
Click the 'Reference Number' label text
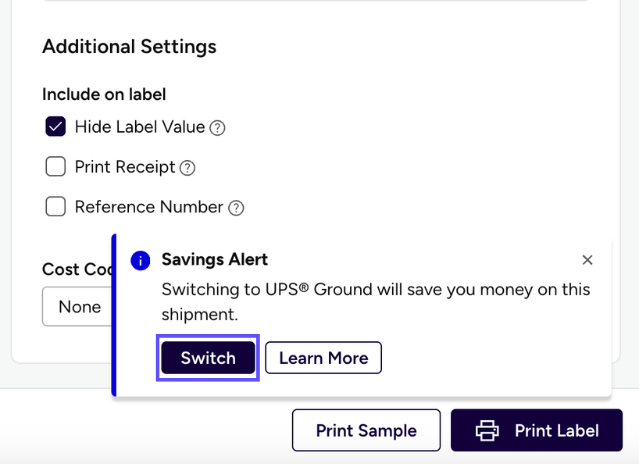coord(149,207)
